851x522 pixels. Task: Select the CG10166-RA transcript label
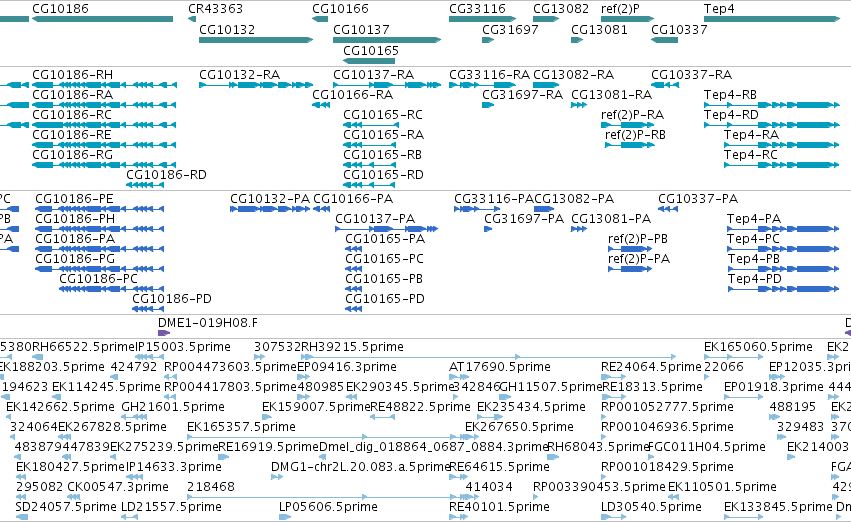tap(352, 94)
